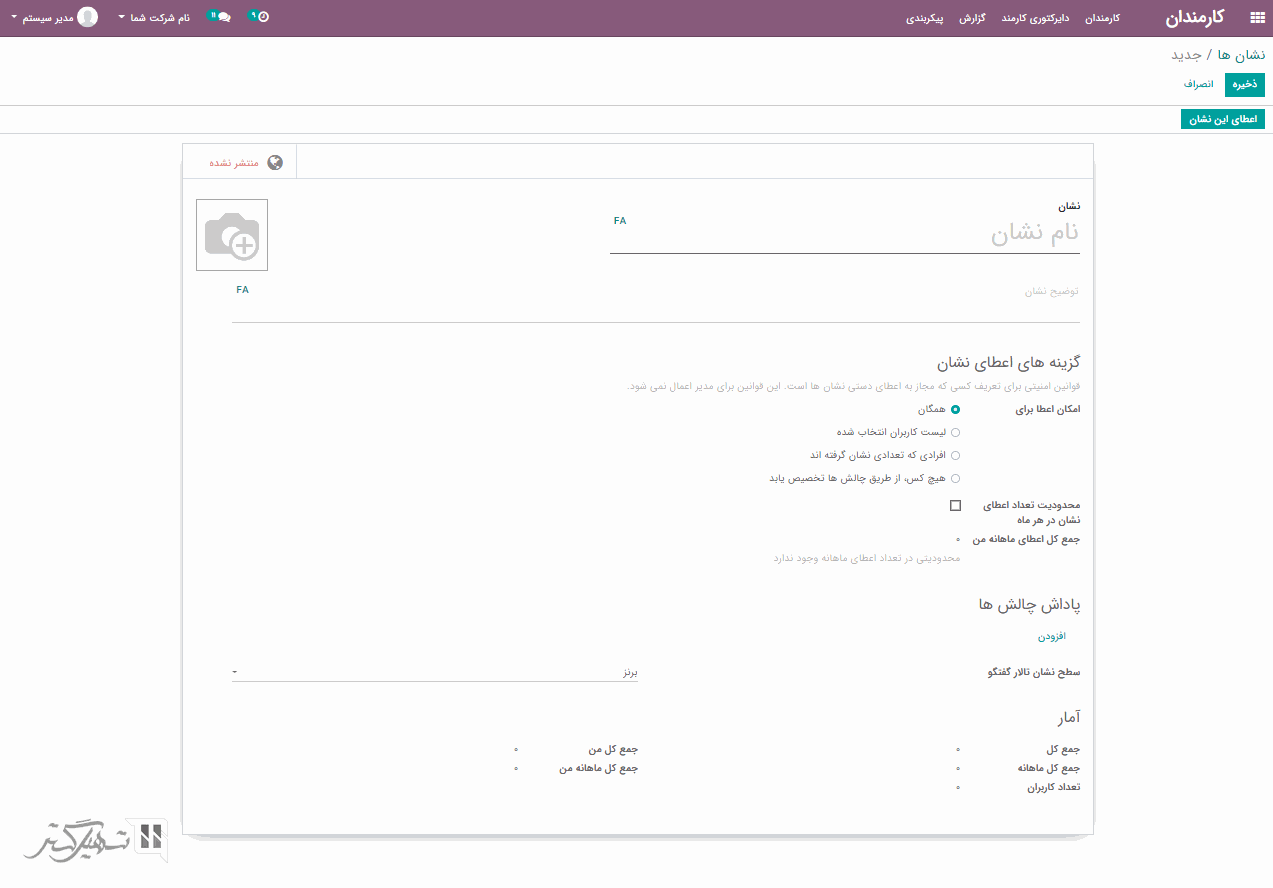Enable monthly badge grant limit checkbox
Viewport: 1273px width, 888px height.
pyautogui.click(x=955, y=506)
